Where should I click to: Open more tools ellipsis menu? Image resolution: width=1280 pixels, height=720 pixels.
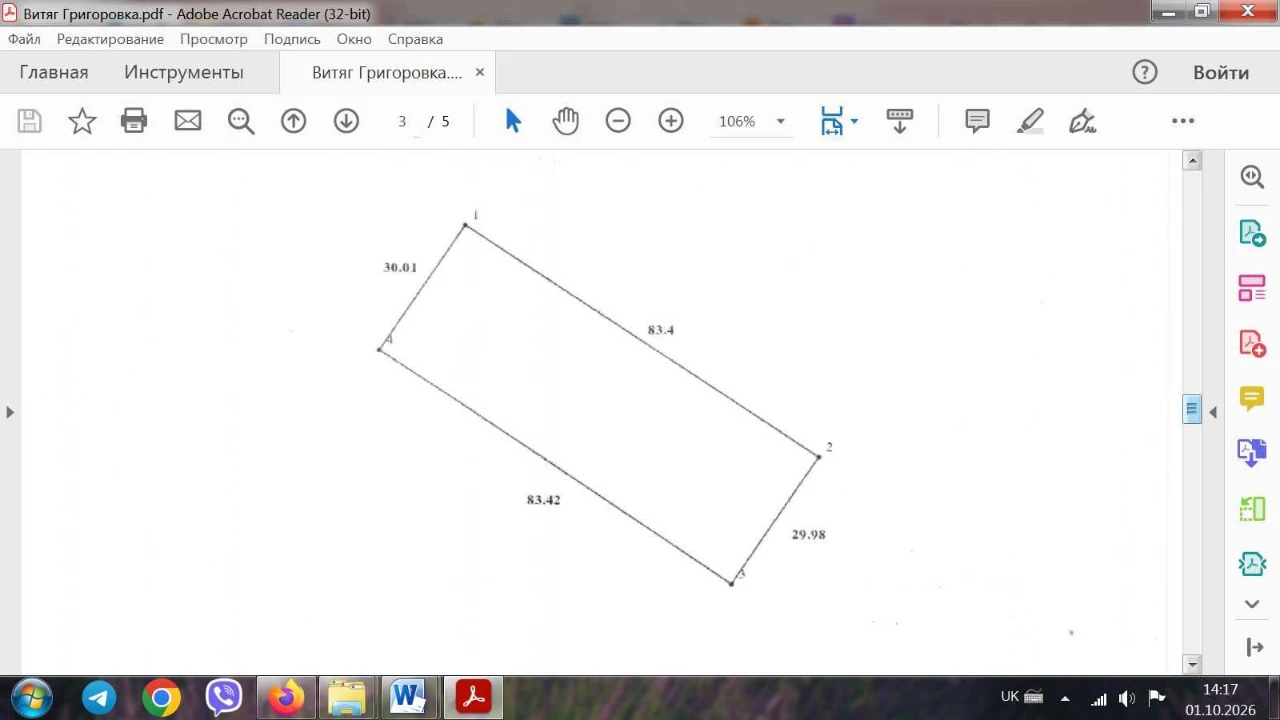pos(1183,121)
